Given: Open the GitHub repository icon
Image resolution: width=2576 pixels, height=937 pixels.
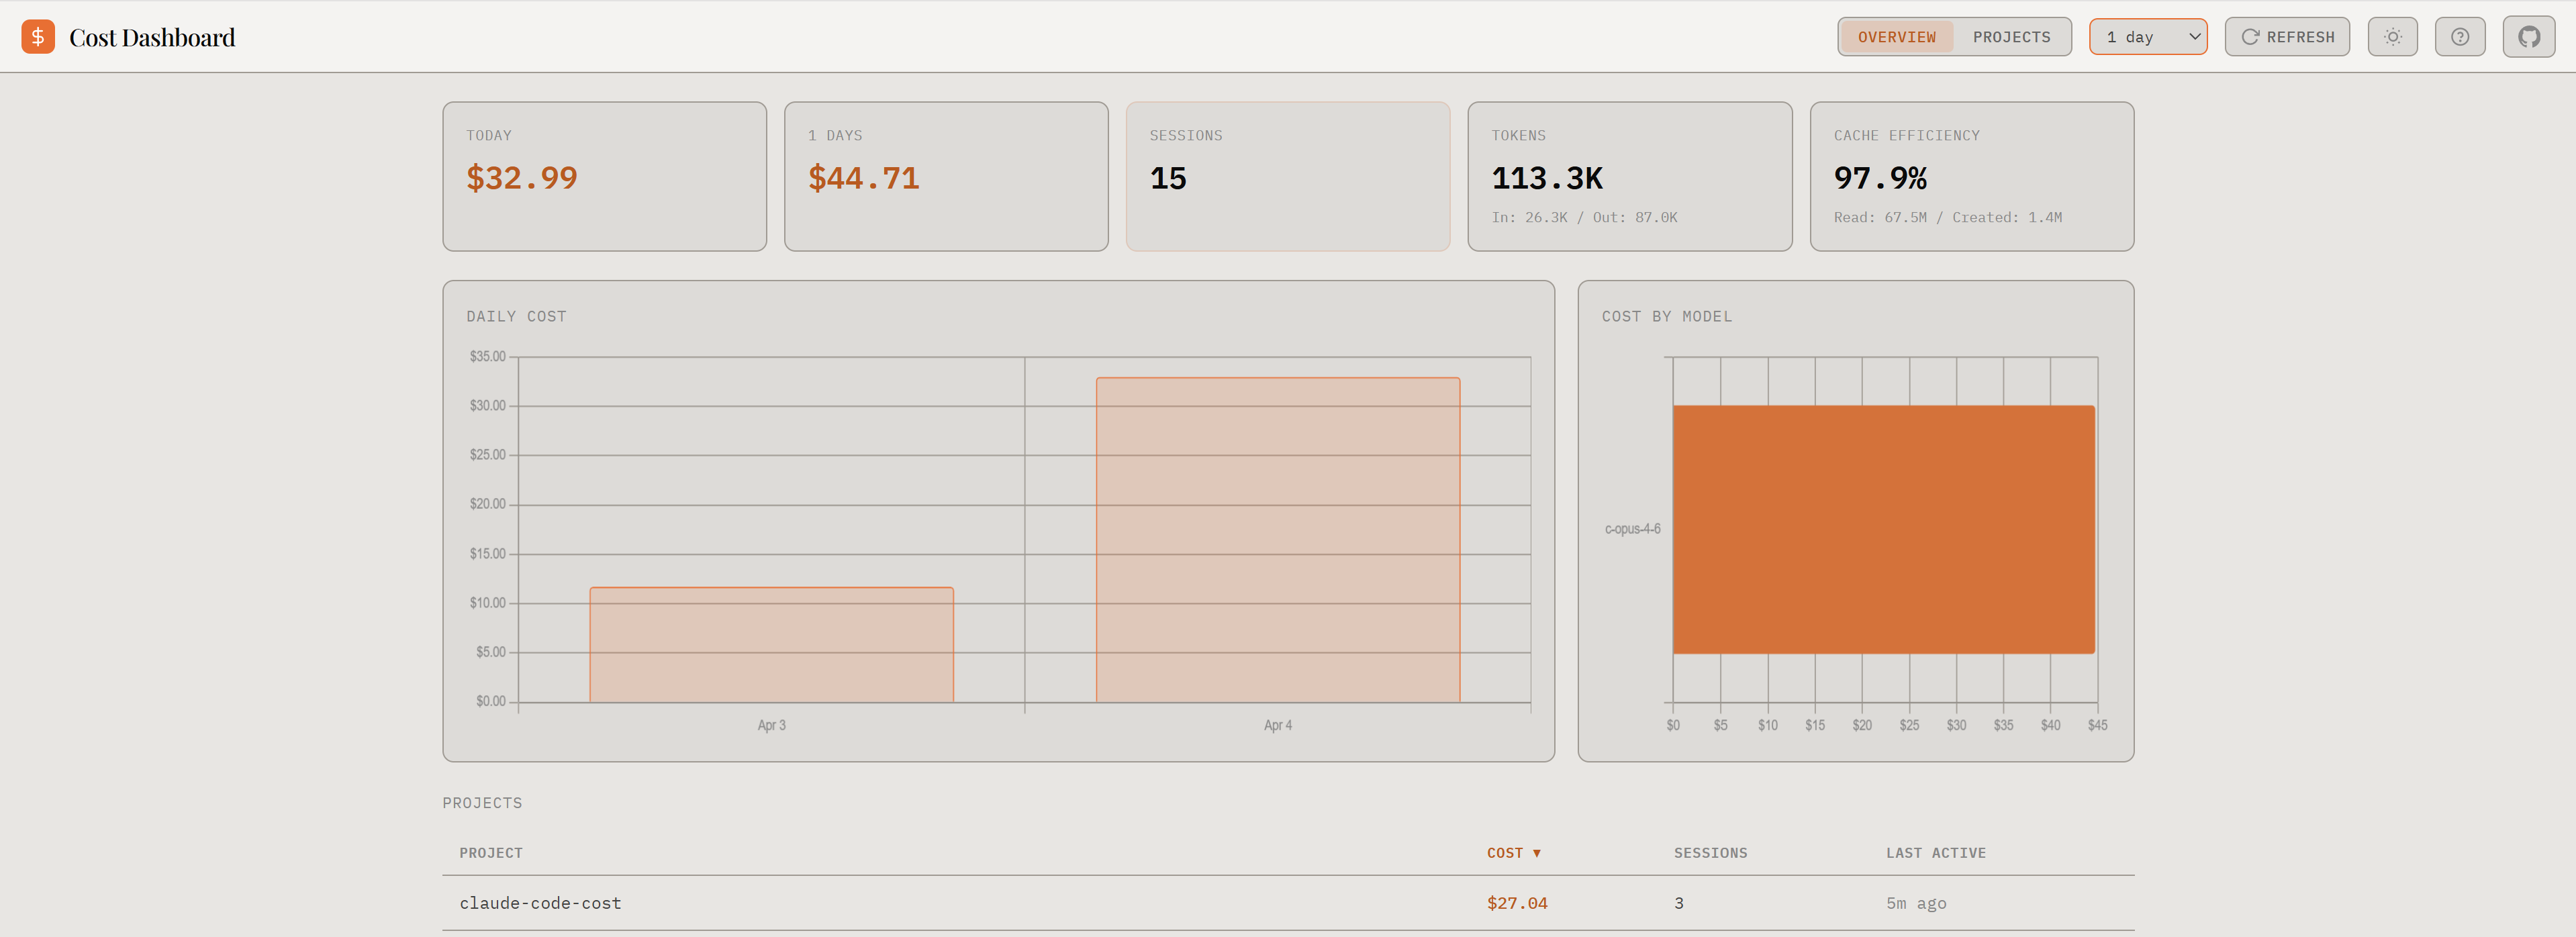Looking at the screenshot, I should click(x=2528, y=37).
